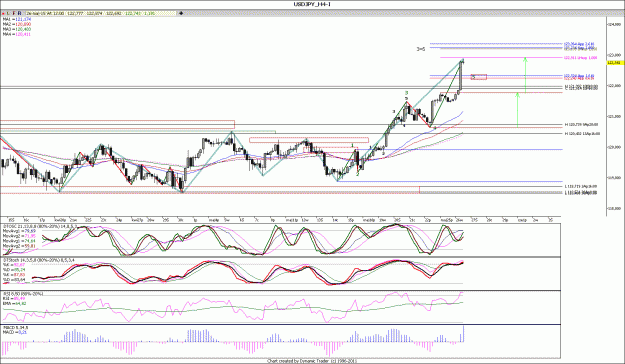Click the MACD value readout
The height and width of the screenshot is (364, 625).
pyautogui.click(x=14, y=332)
